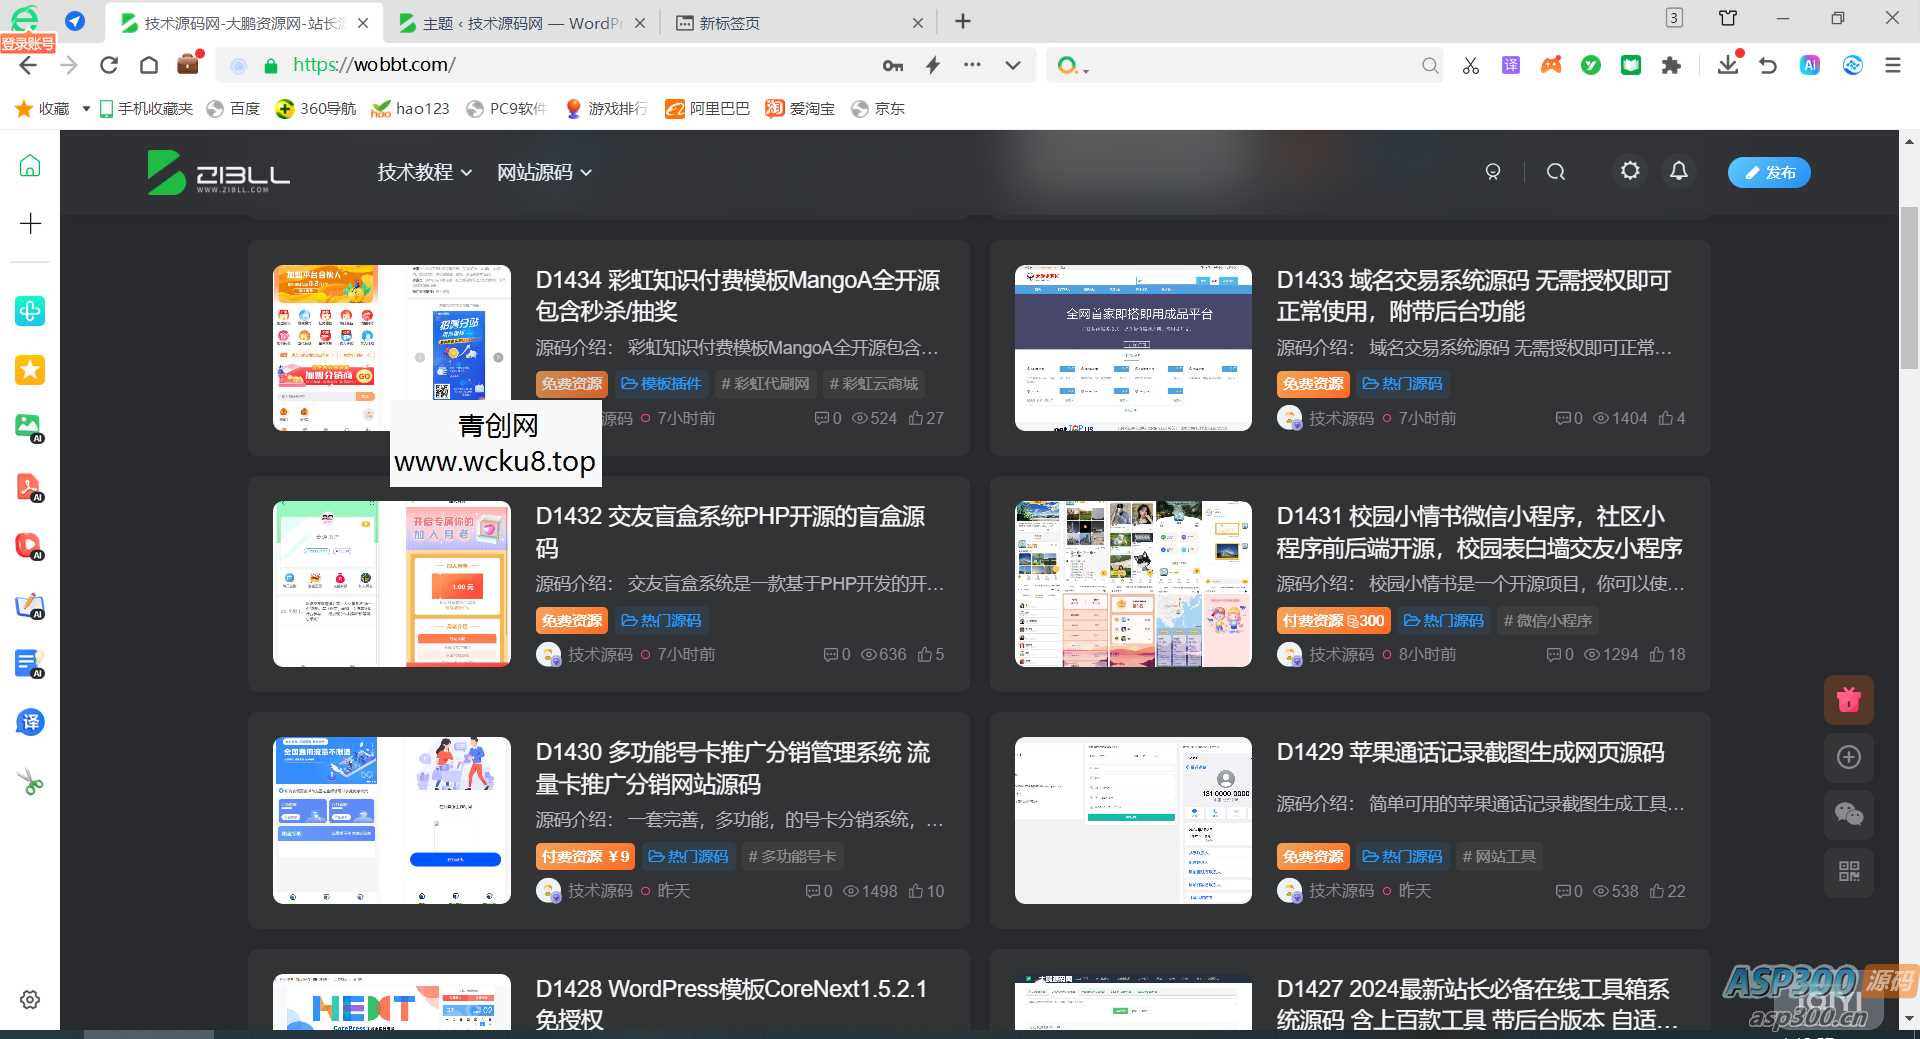
Task: Click the home icon at top of browser sidebar
Action: [x=30, y=165]
